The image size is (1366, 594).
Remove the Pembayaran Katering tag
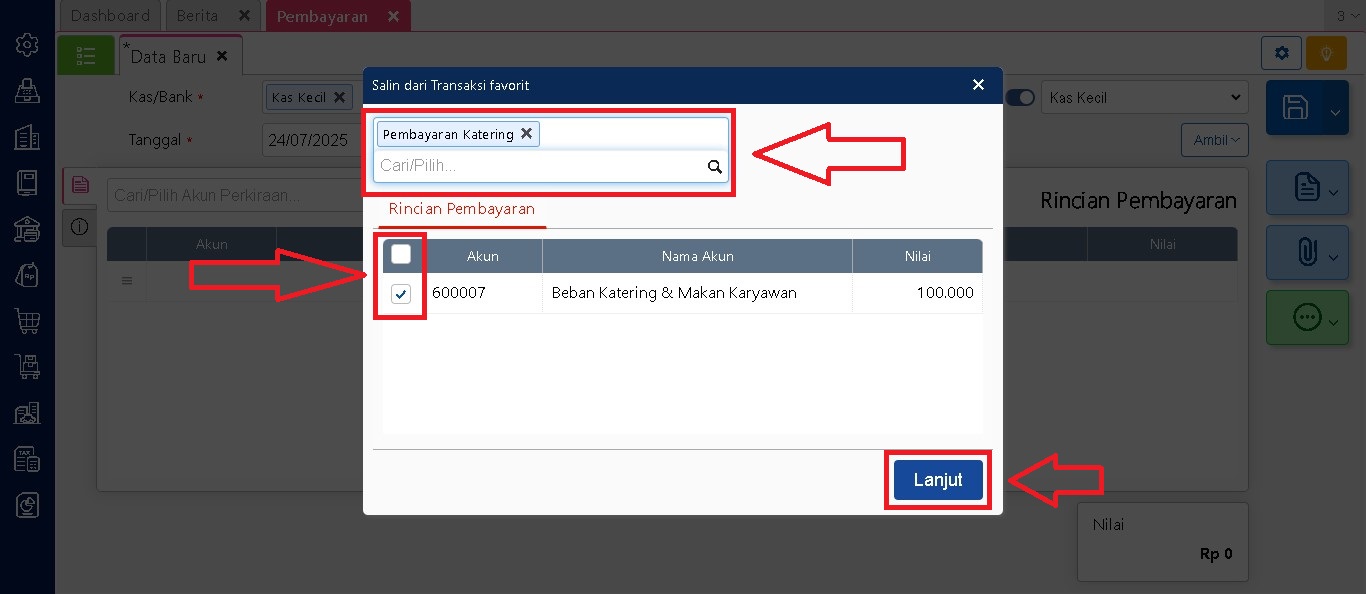[x=526, y=134]
